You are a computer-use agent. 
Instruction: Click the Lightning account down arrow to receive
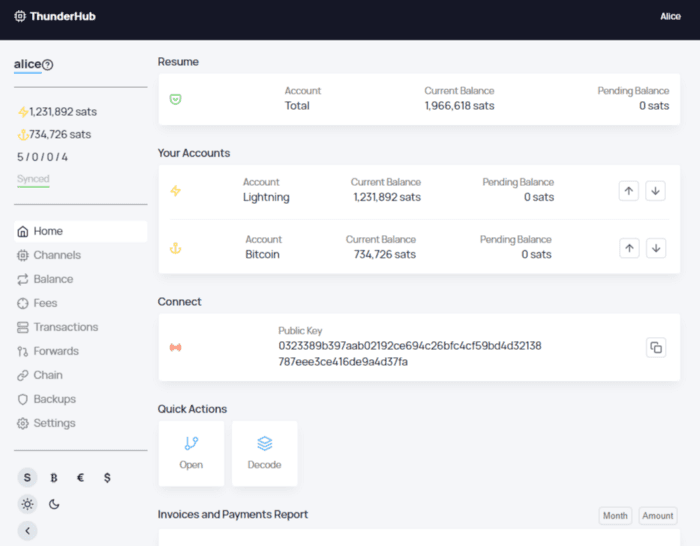[x=655, y=191]
